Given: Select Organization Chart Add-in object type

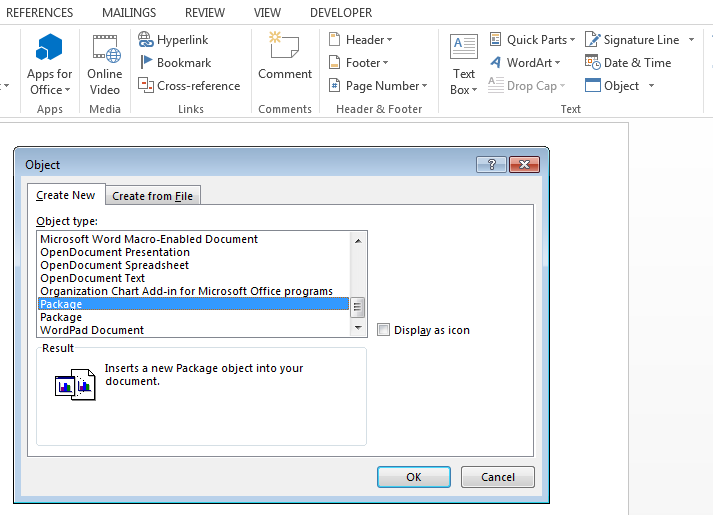Looking at the screenshot, I should coord(194,291).
